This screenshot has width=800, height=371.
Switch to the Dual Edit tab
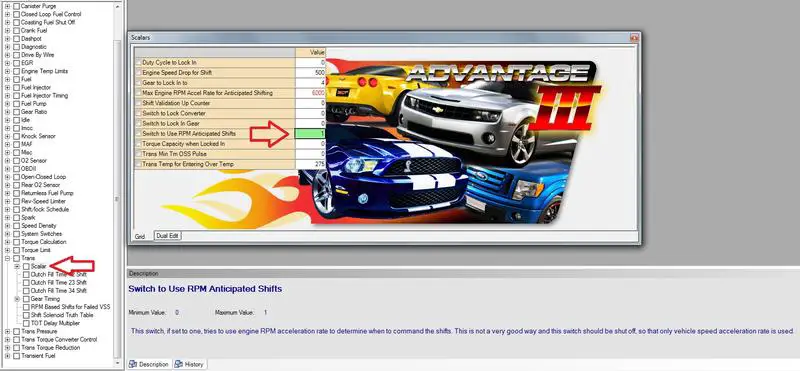point(167,236)
